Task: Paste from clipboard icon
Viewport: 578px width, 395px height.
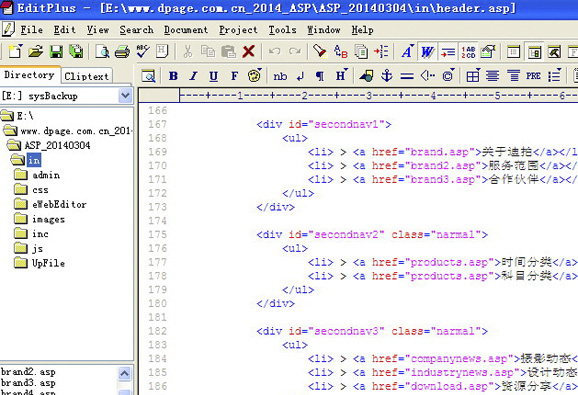Action: (x=228, y=51)
